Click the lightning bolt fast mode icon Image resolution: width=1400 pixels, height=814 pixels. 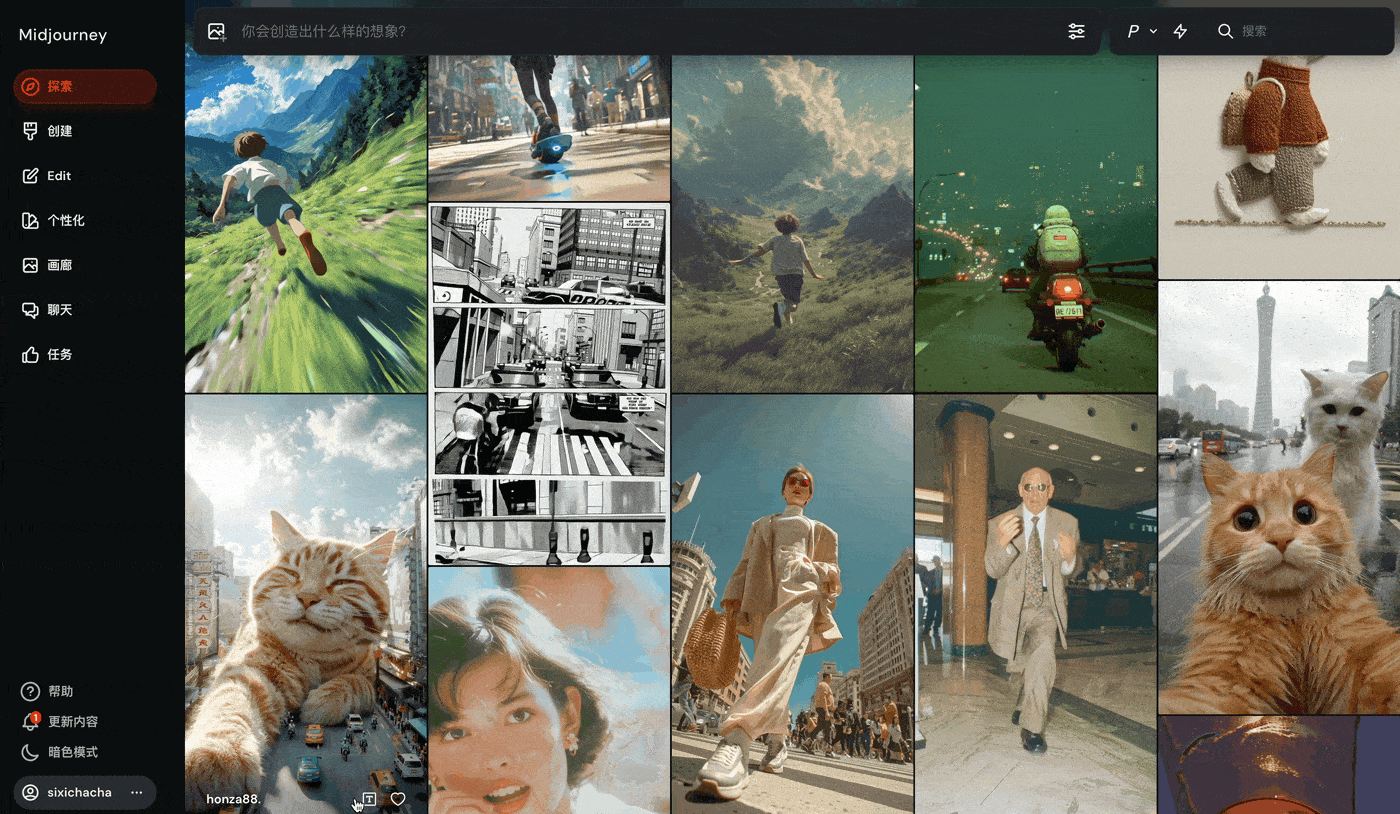pyautogui.click(x=1180, y=31)
